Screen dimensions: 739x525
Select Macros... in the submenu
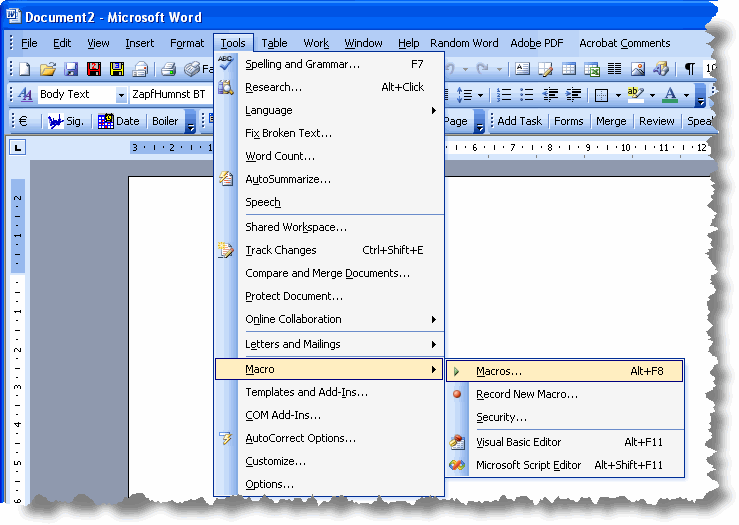pyautogui.click(x=565, y=371)
